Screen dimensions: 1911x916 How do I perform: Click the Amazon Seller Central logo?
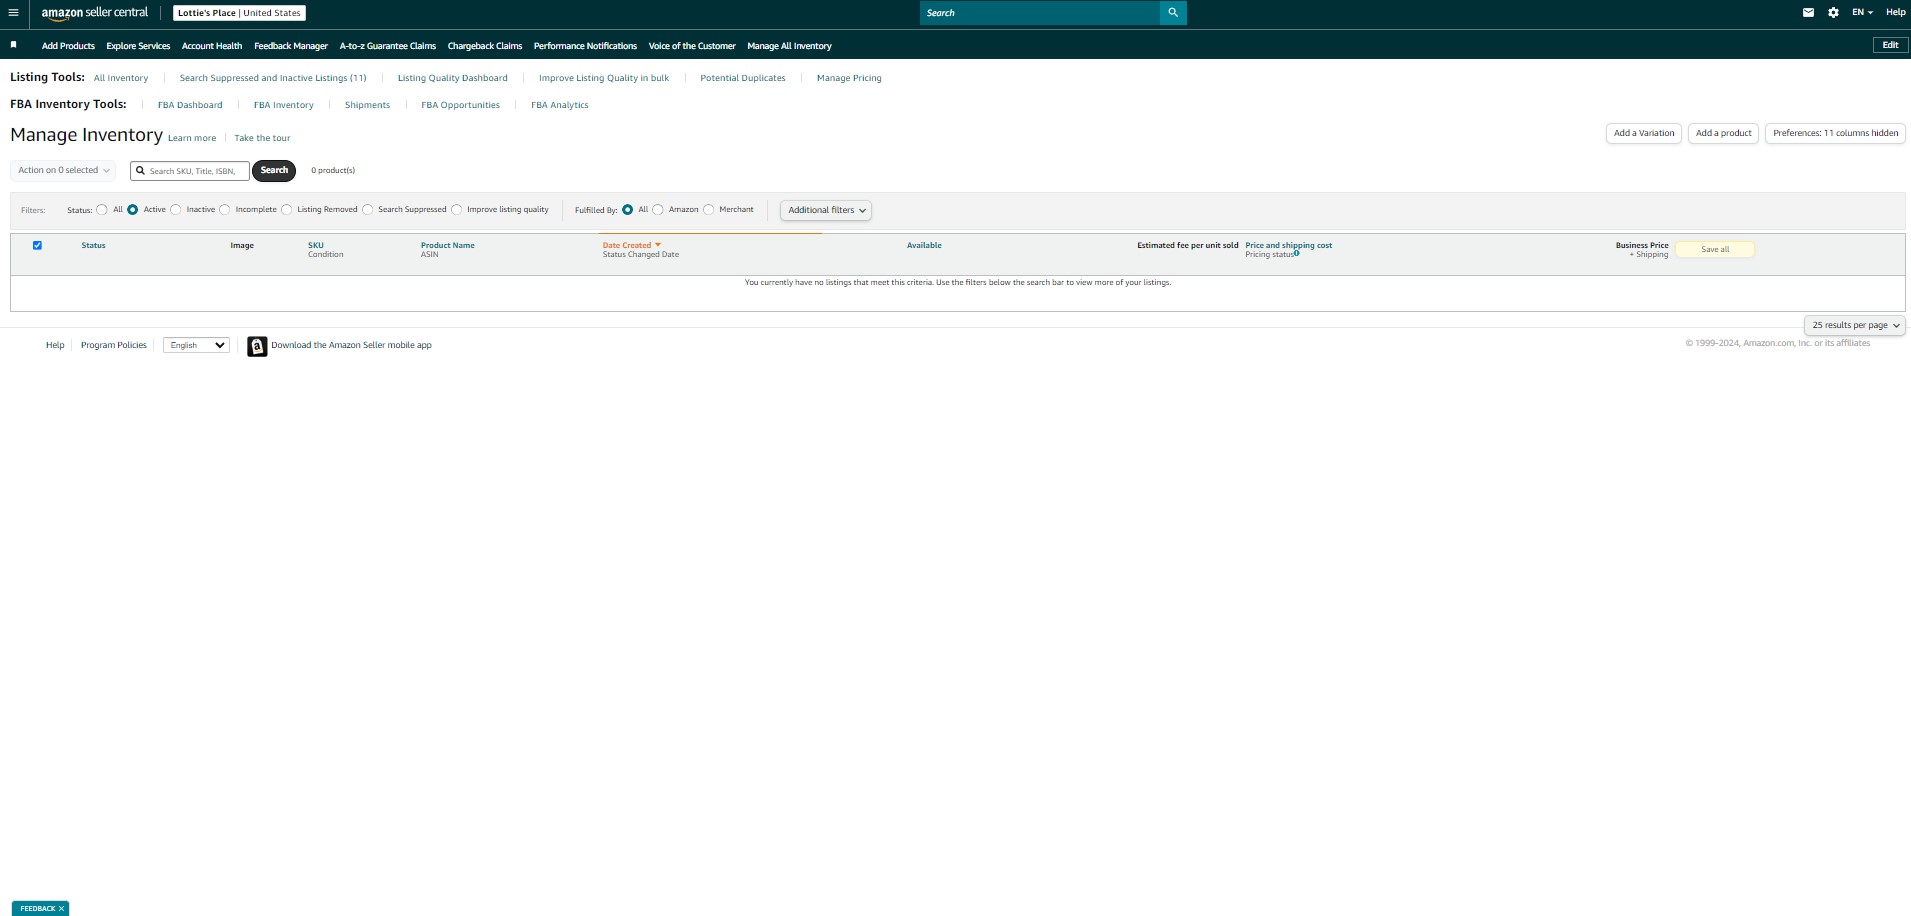click(95, 13)
